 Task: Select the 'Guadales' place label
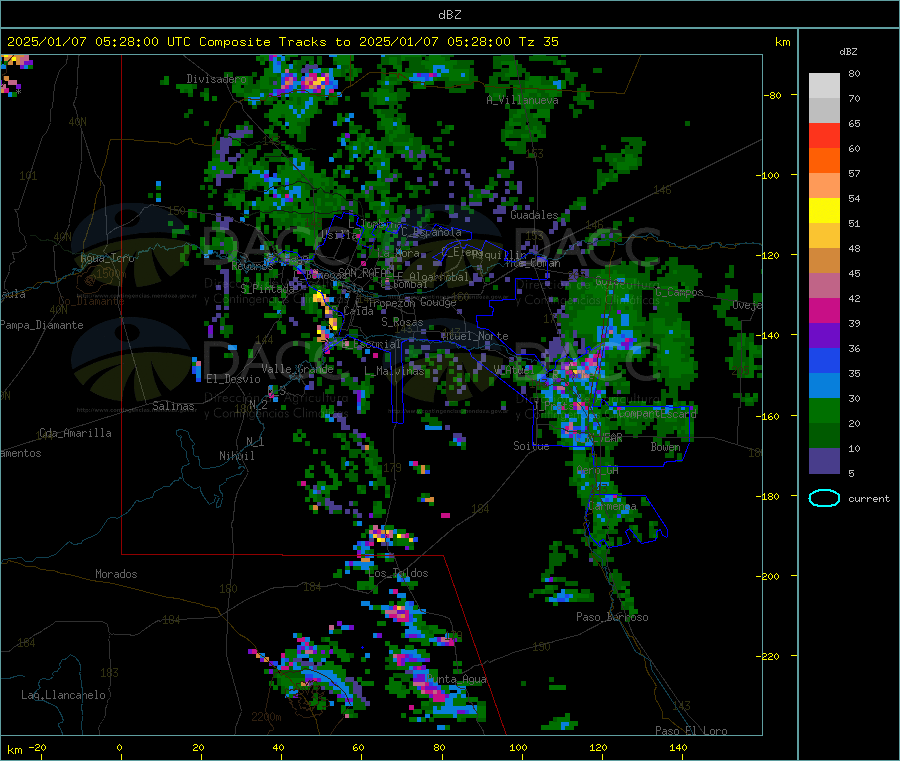pyautogui.click(x=534, y=215)
